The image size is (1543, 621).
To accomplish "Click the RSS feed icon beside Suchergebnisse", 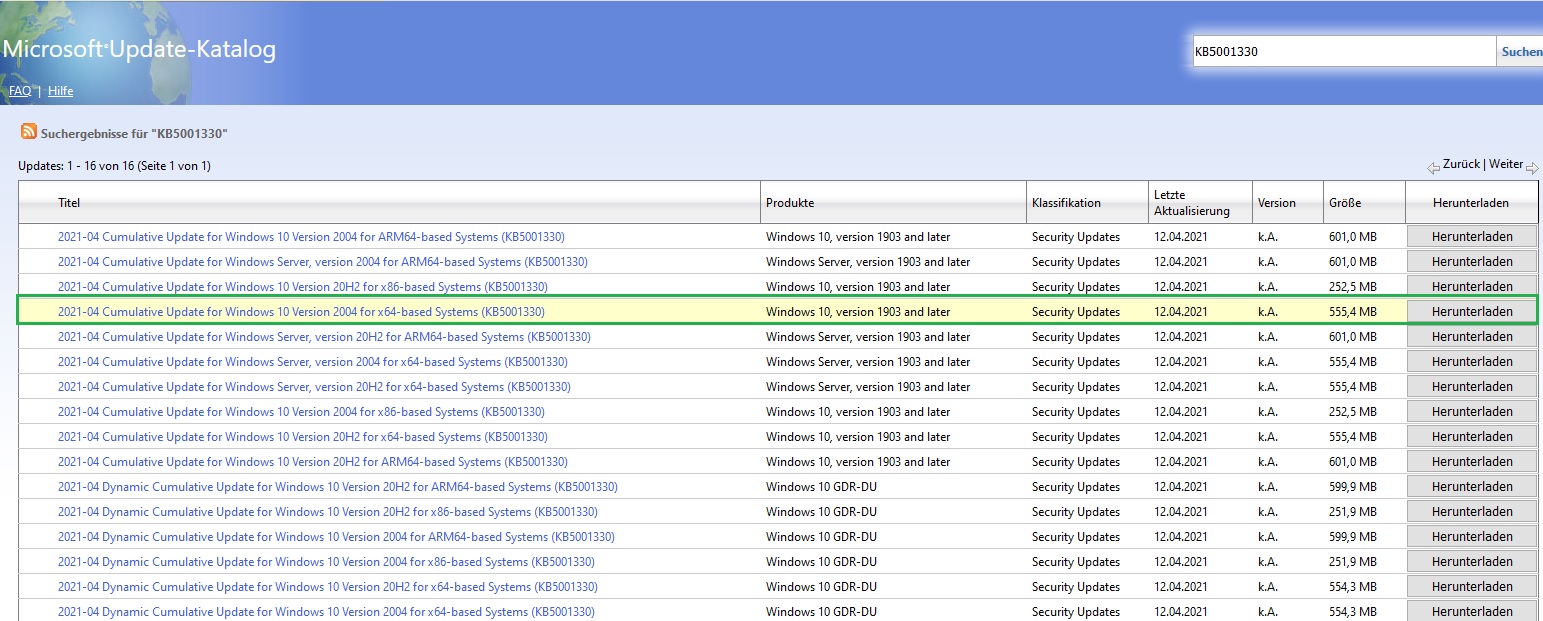I will click(x=29, y=132).
